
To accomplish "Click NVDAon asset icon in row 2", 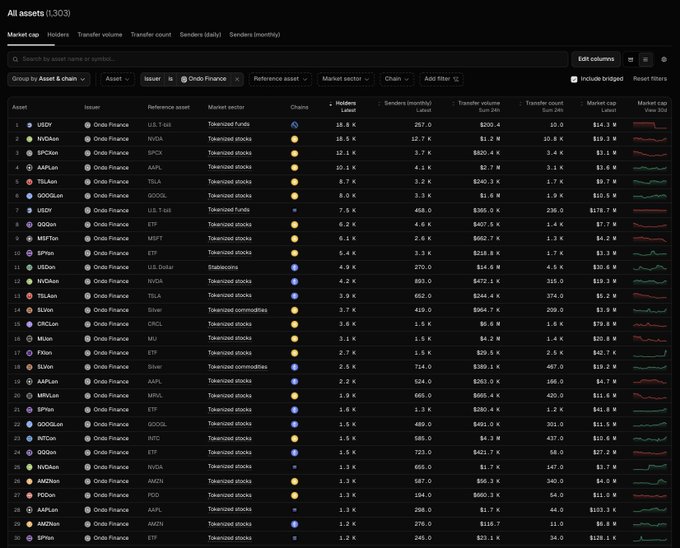I will (x=29, y=139).
